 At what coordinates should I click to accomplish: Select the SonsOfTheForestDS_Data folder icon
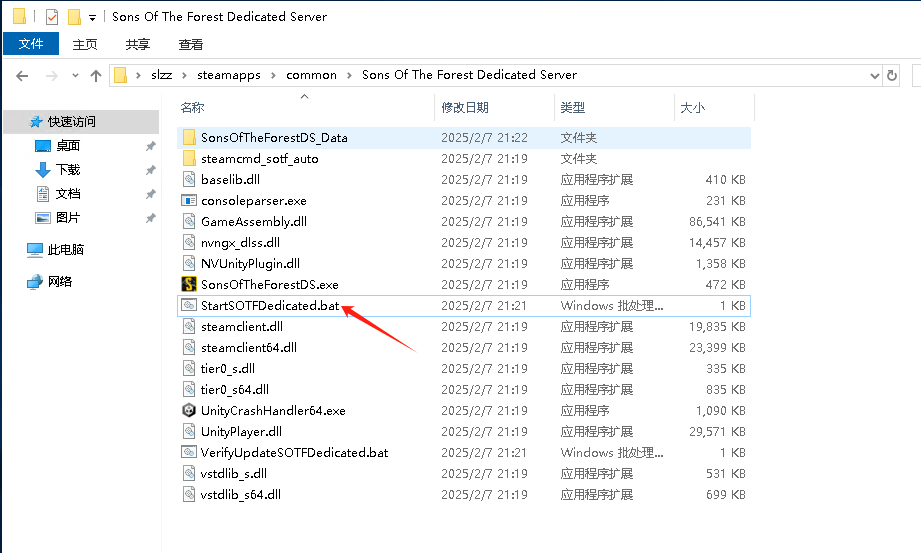tap(189, 138)
